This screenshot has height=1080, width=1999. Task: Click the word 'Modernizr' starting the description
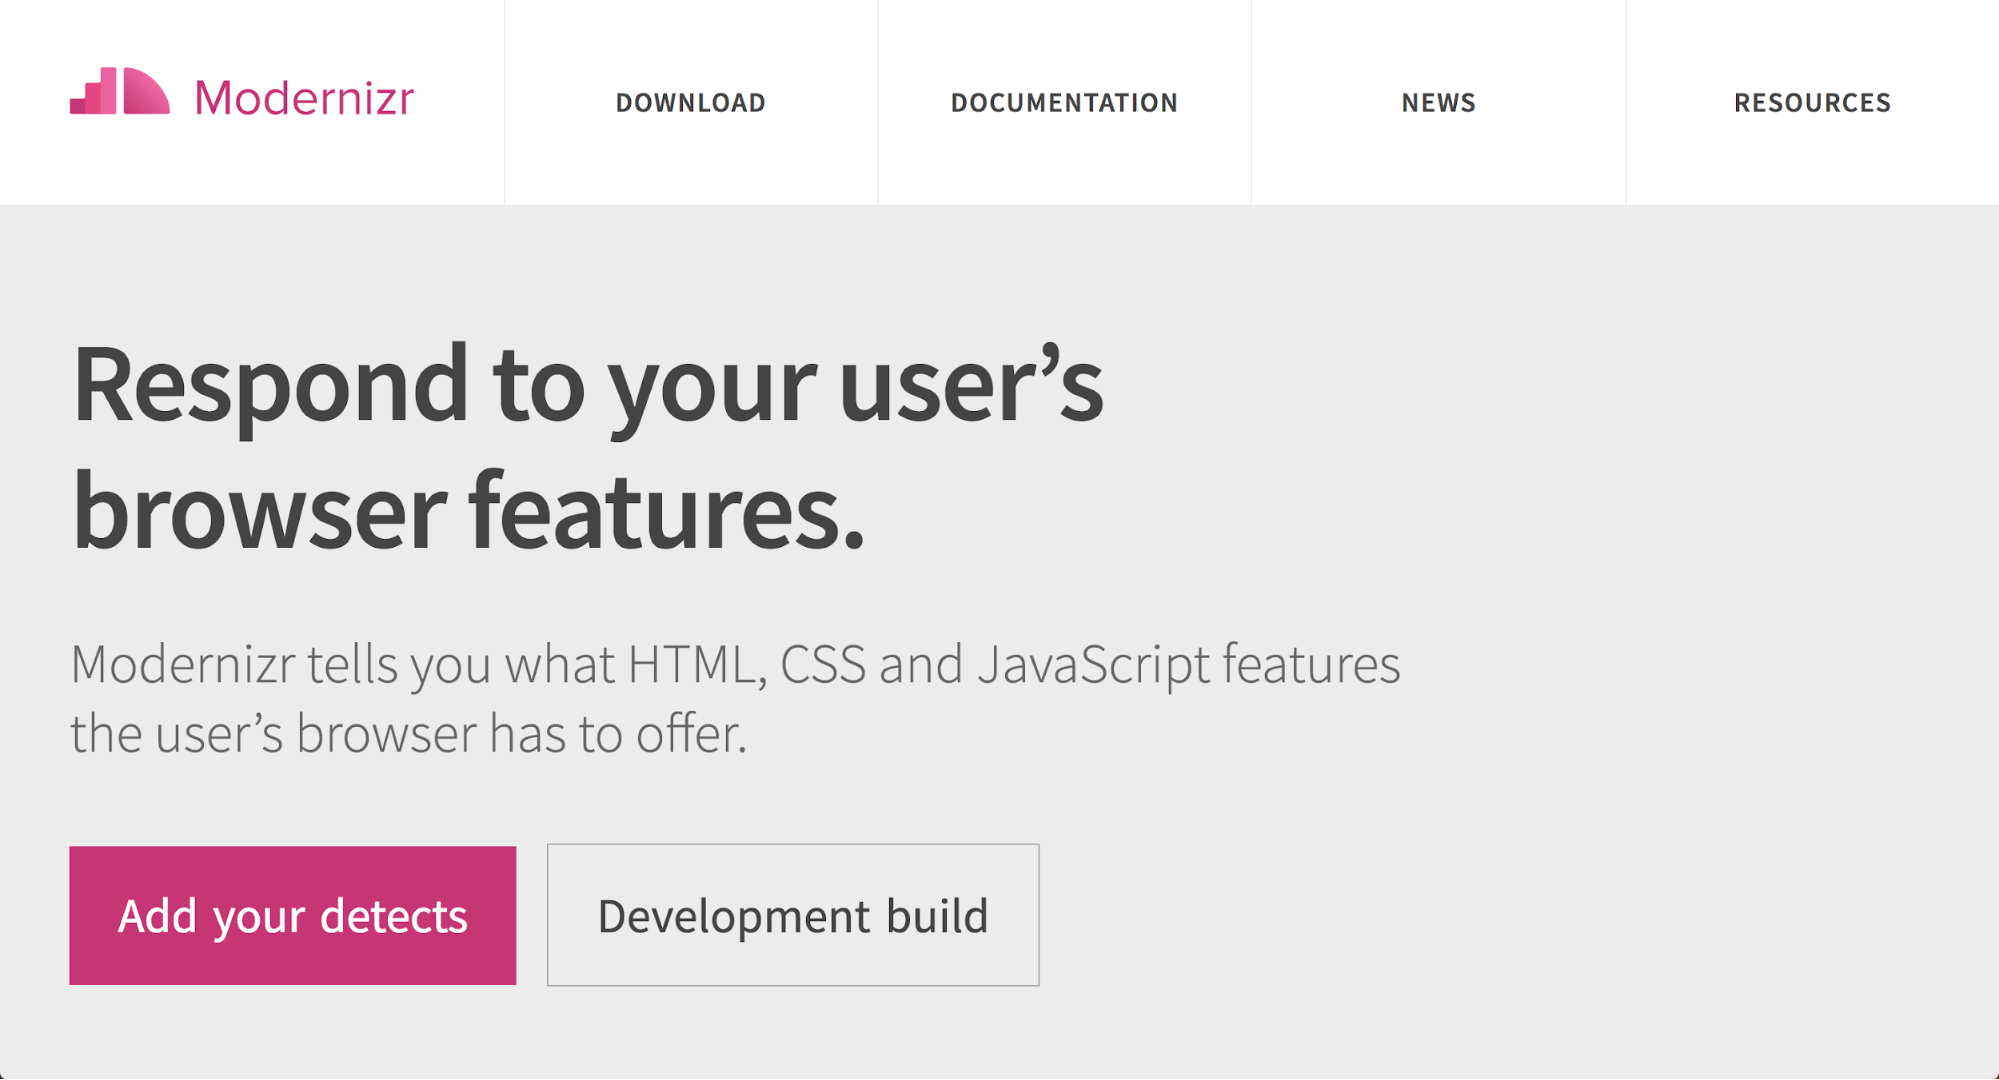(x=183, y=665)
